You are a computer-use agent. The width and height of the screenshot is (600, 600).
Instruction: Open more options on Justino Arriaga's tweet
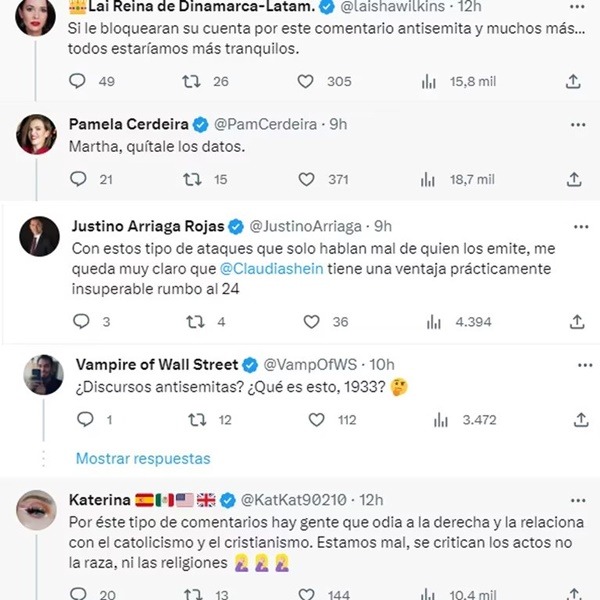pos(577,226)
